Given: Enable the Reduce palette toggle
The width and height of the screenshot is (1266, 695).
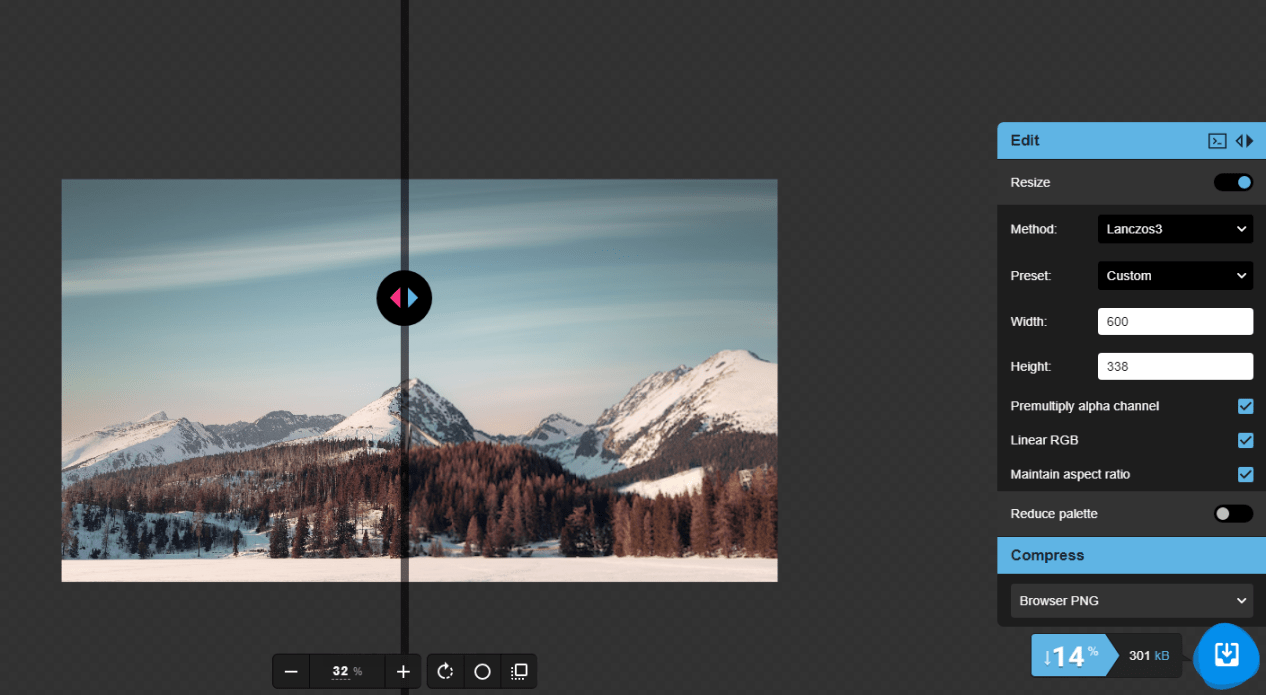Looking at the screenshot, I should (x=1233, y=513).
